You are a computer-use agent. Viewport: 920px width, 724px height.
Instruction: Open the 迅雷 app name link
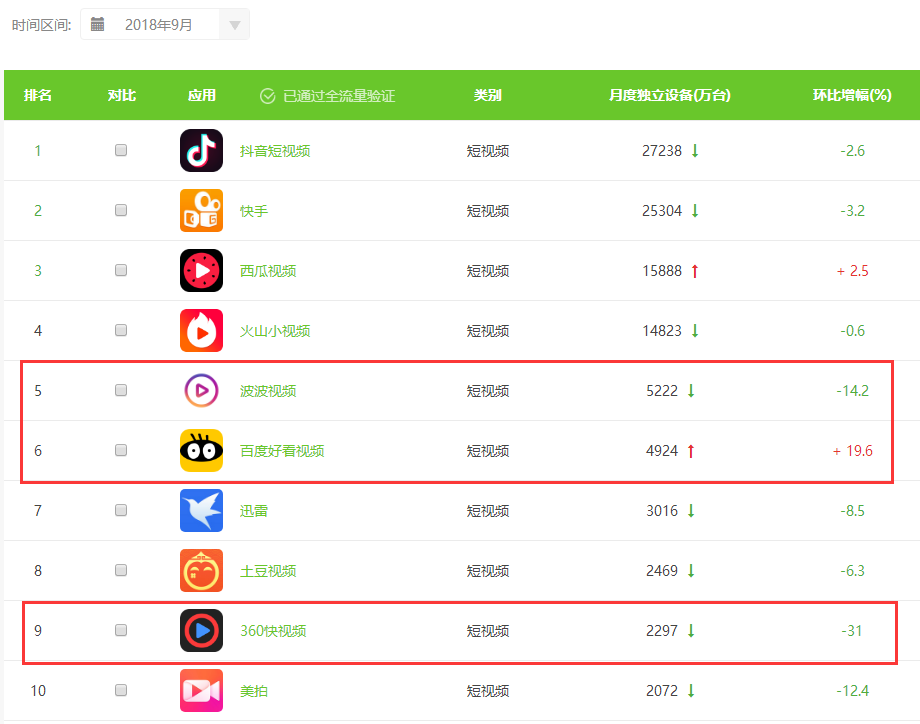[254, 511]
